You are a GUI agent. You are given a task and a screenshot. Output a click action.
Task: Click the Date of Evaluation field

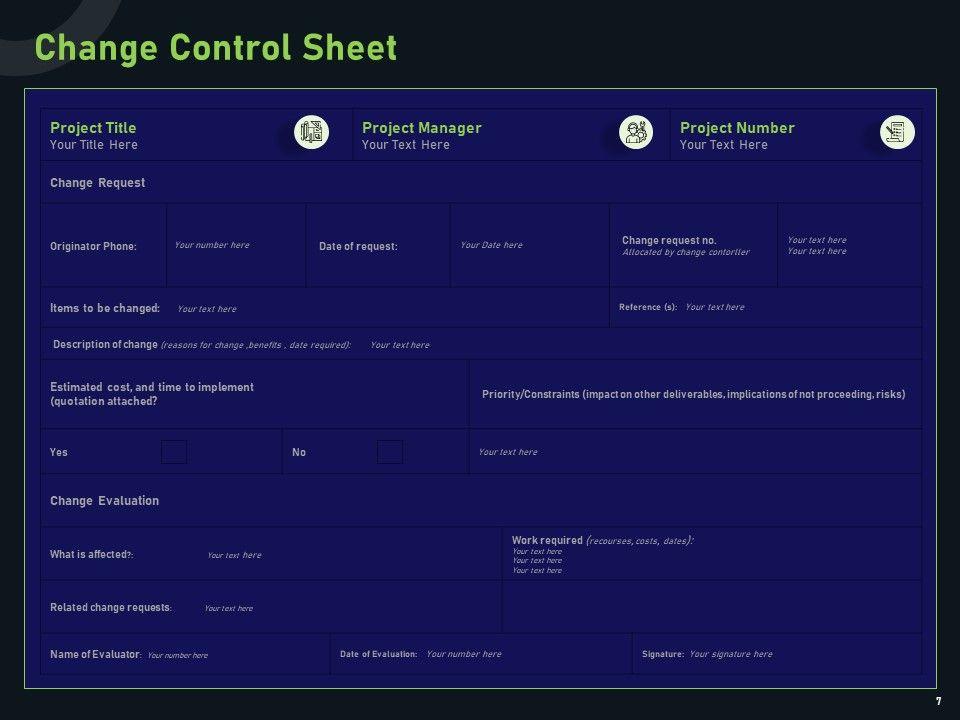tap(464, 654)
